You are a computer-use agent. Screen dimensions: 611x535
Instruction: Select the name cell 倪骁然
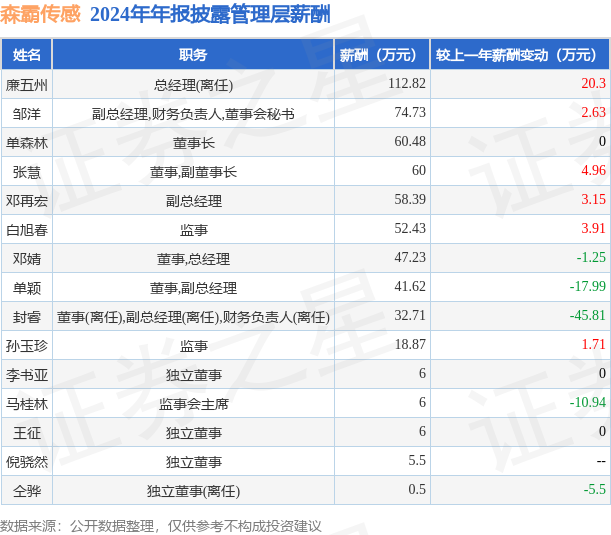point(26,462)
